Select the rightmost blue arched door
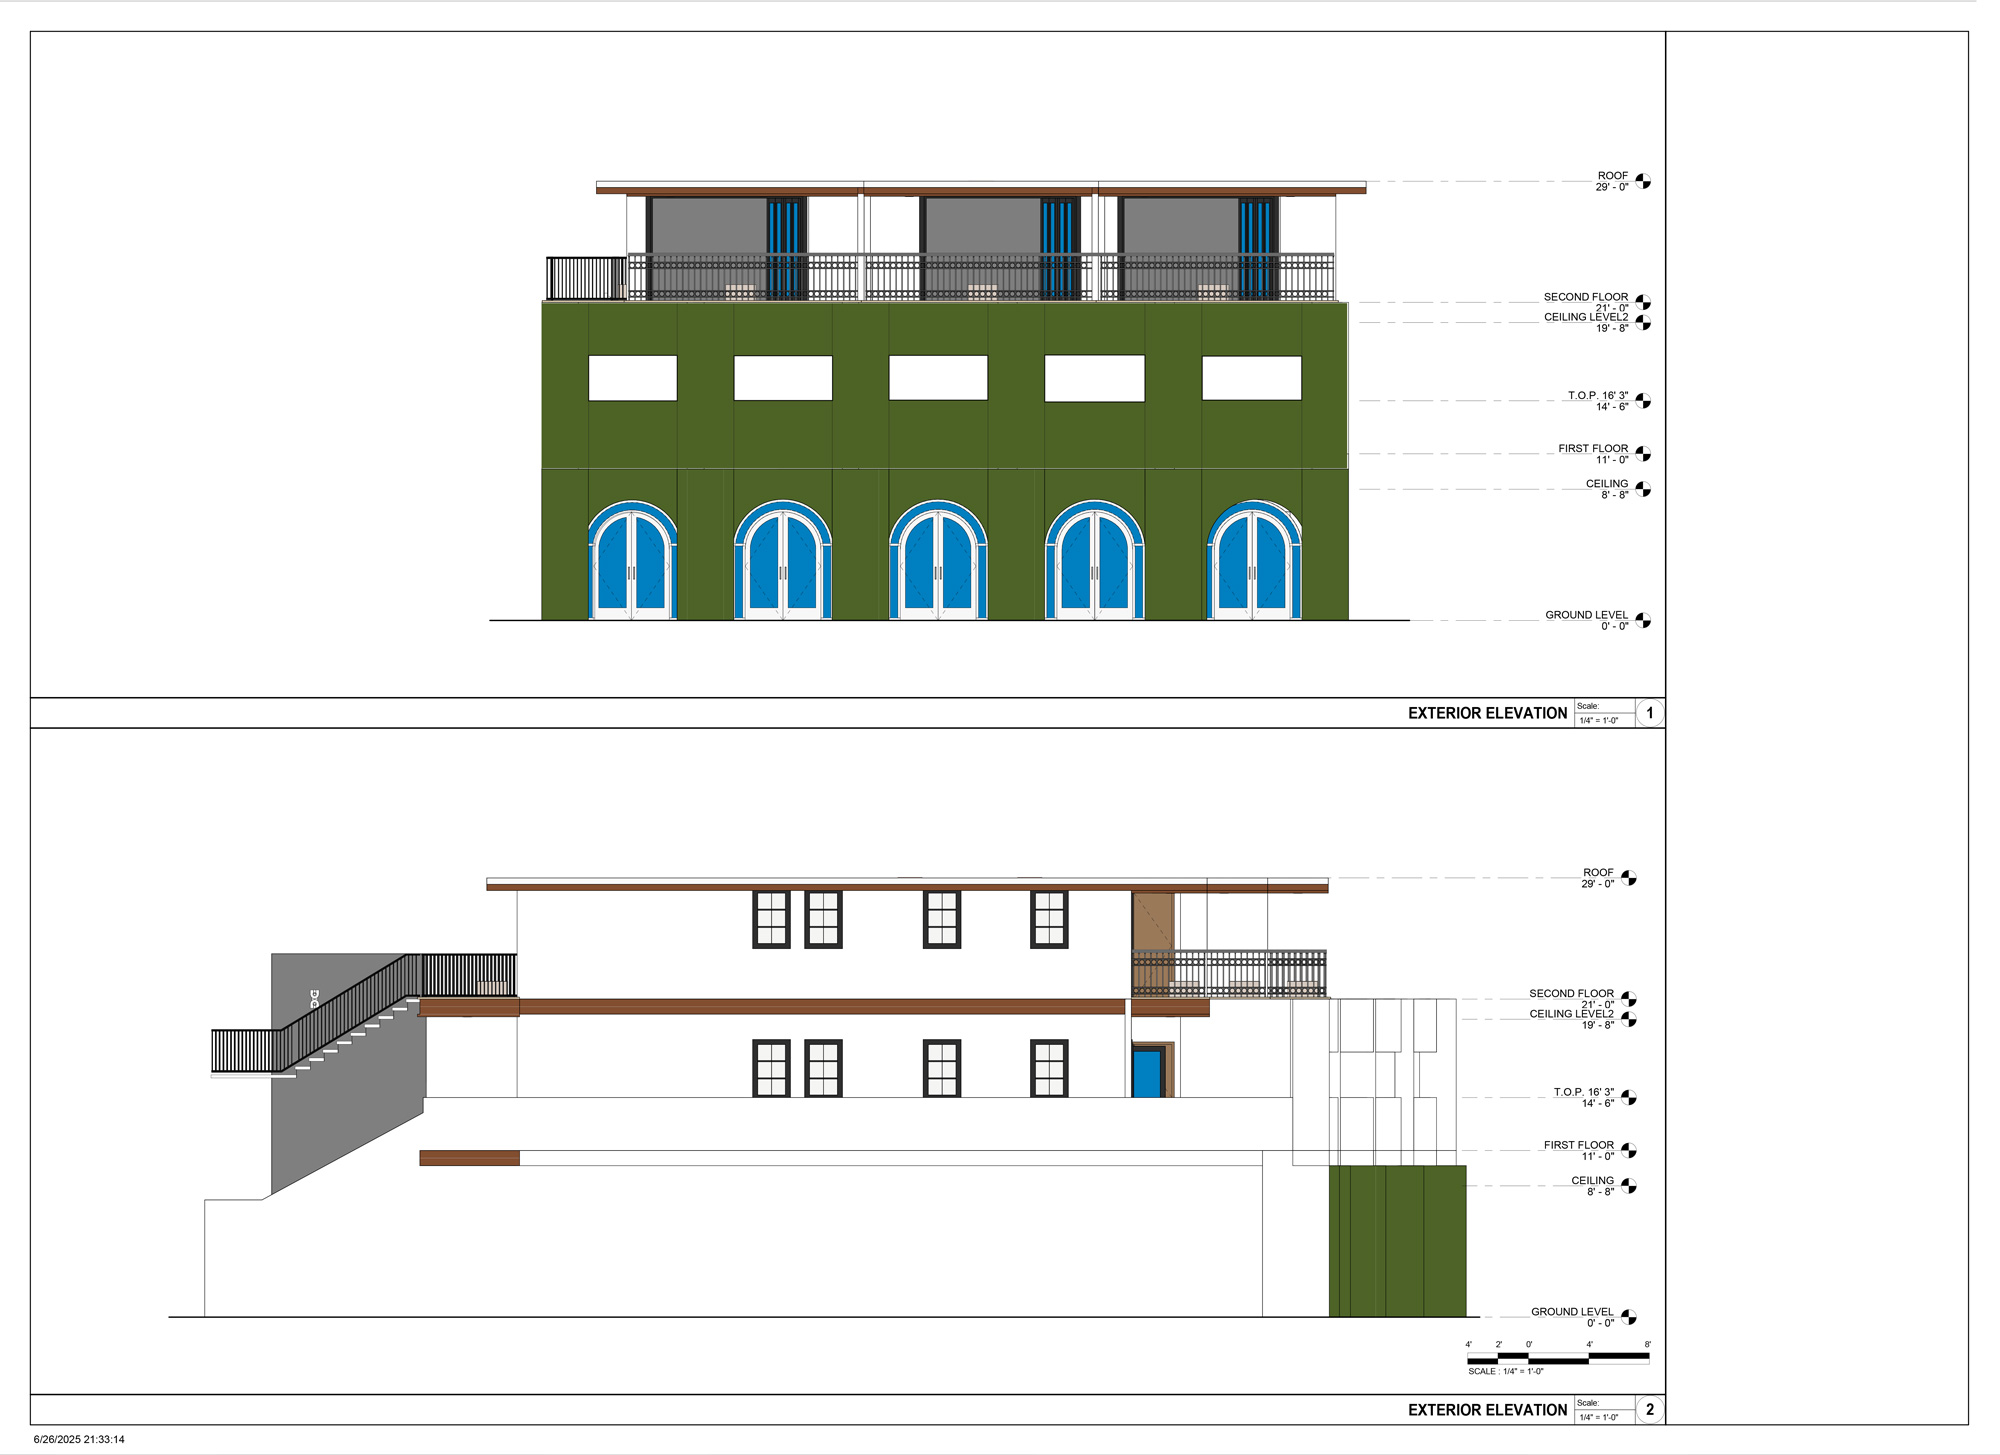 [x=1254, y=565]
